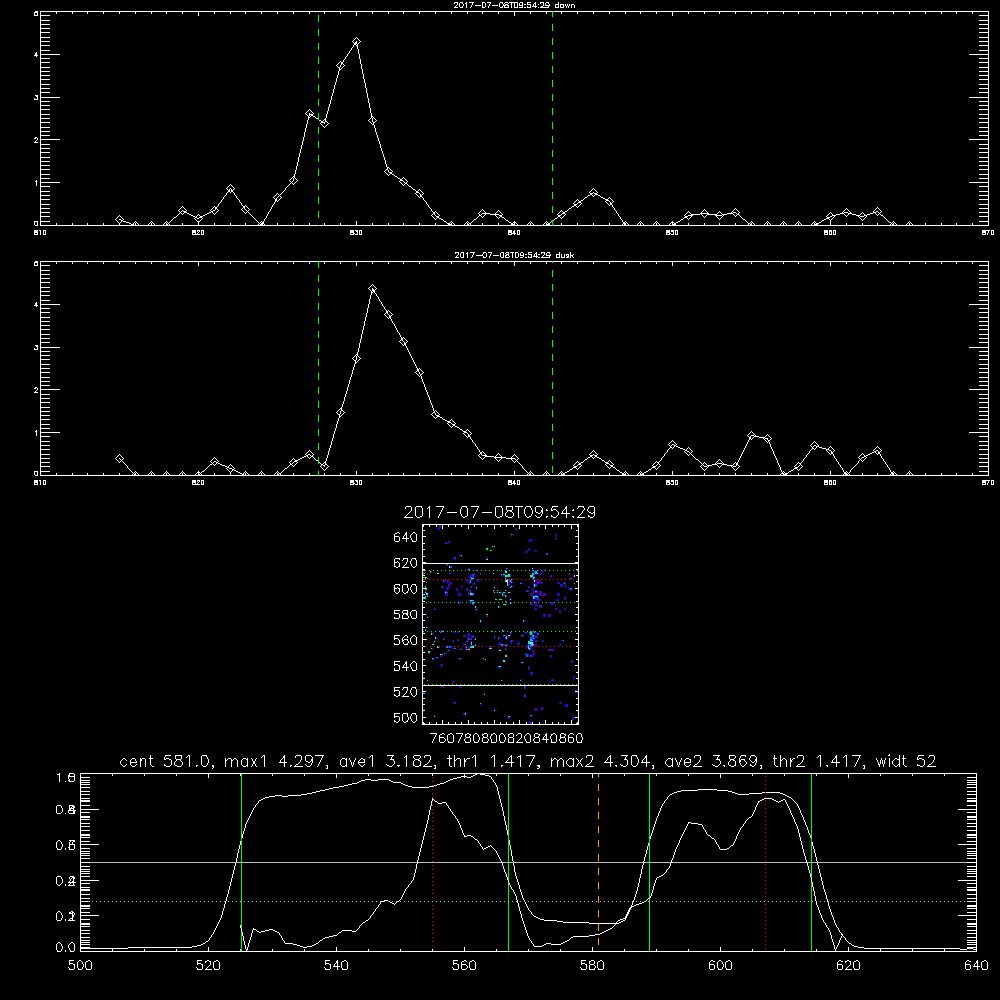
Task: Select the 'max1 4.297' value
Action: [276, 761]
